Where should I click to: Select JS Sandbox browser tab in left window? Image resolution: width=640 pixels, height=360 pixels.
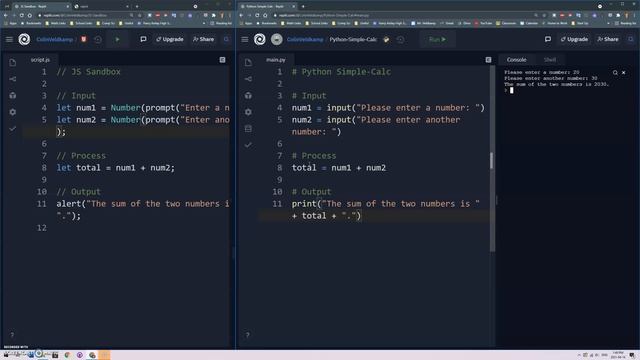click(x=41, y=7)
